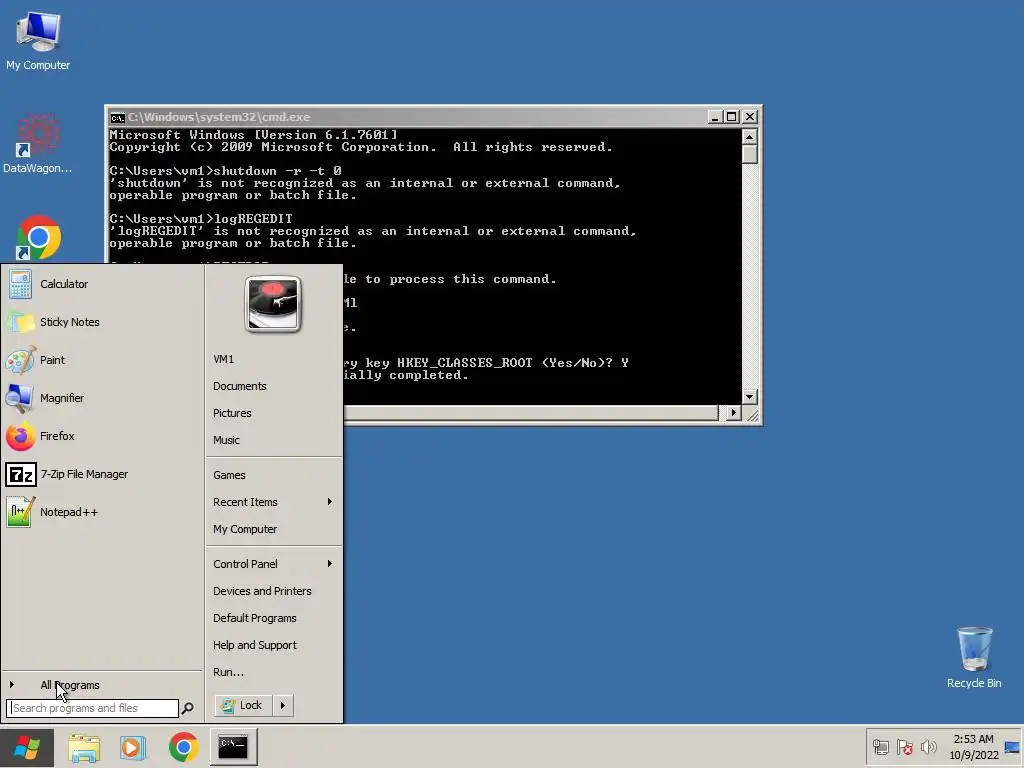Click the volume speaker tray icon
This screenshot has height=768, width=1024.
pos(929,747)
